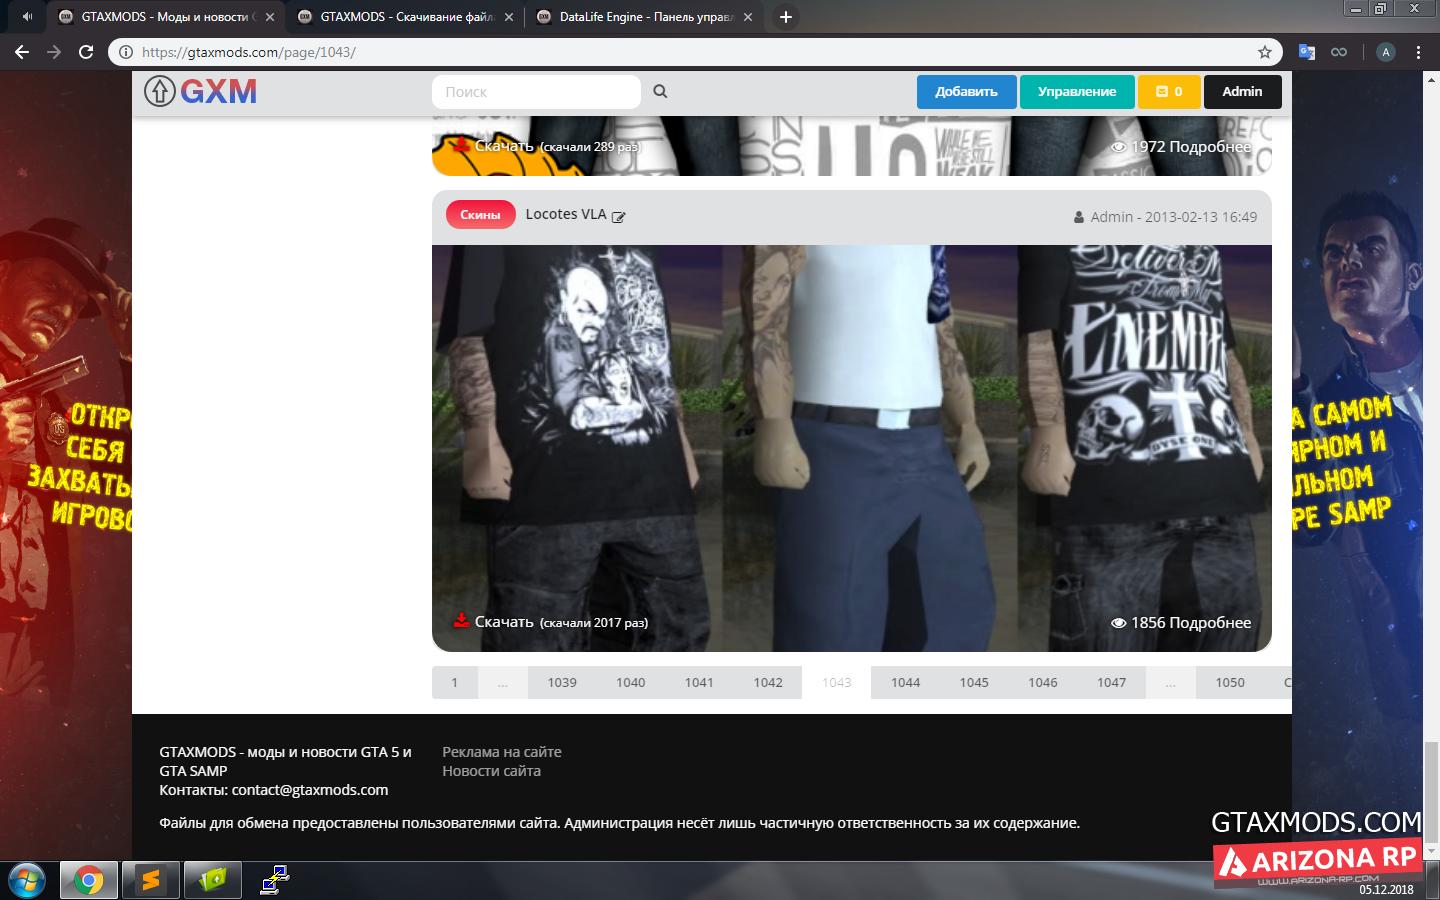Switch to DataLife Engine tab

[645, 17]
